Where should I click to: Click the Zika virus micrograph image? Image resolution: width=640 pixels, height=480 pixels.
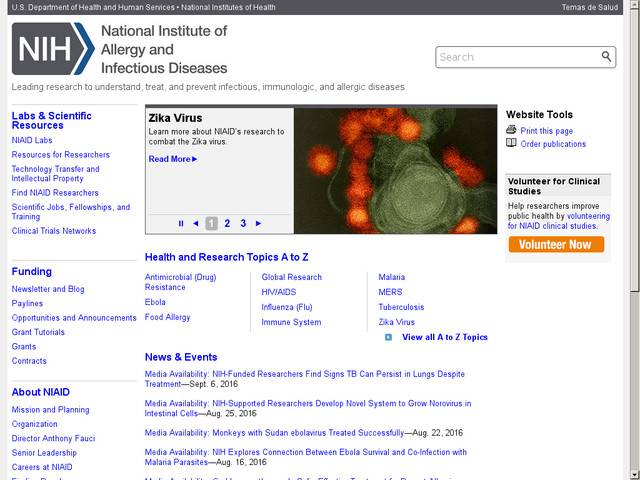(x=396, y=171)
